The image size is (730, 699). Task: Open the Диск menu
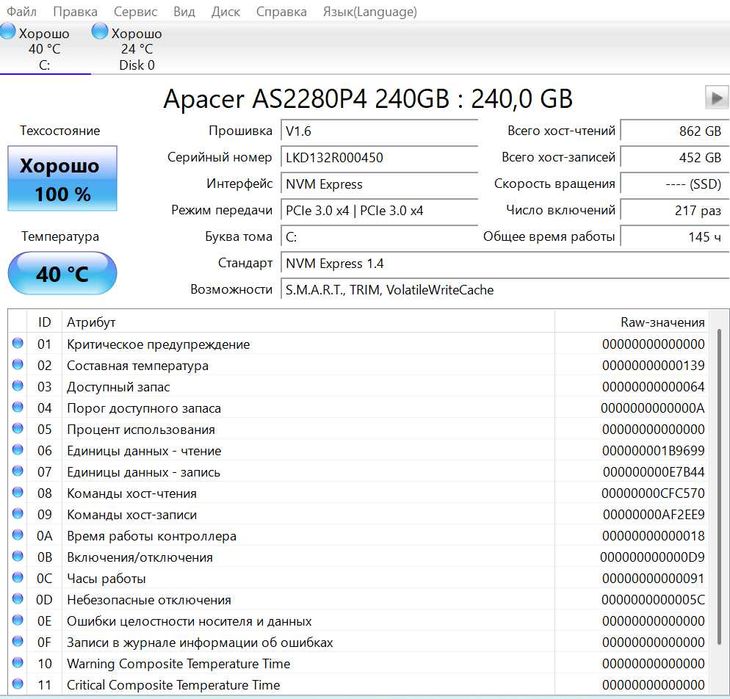tap(226, 12)
